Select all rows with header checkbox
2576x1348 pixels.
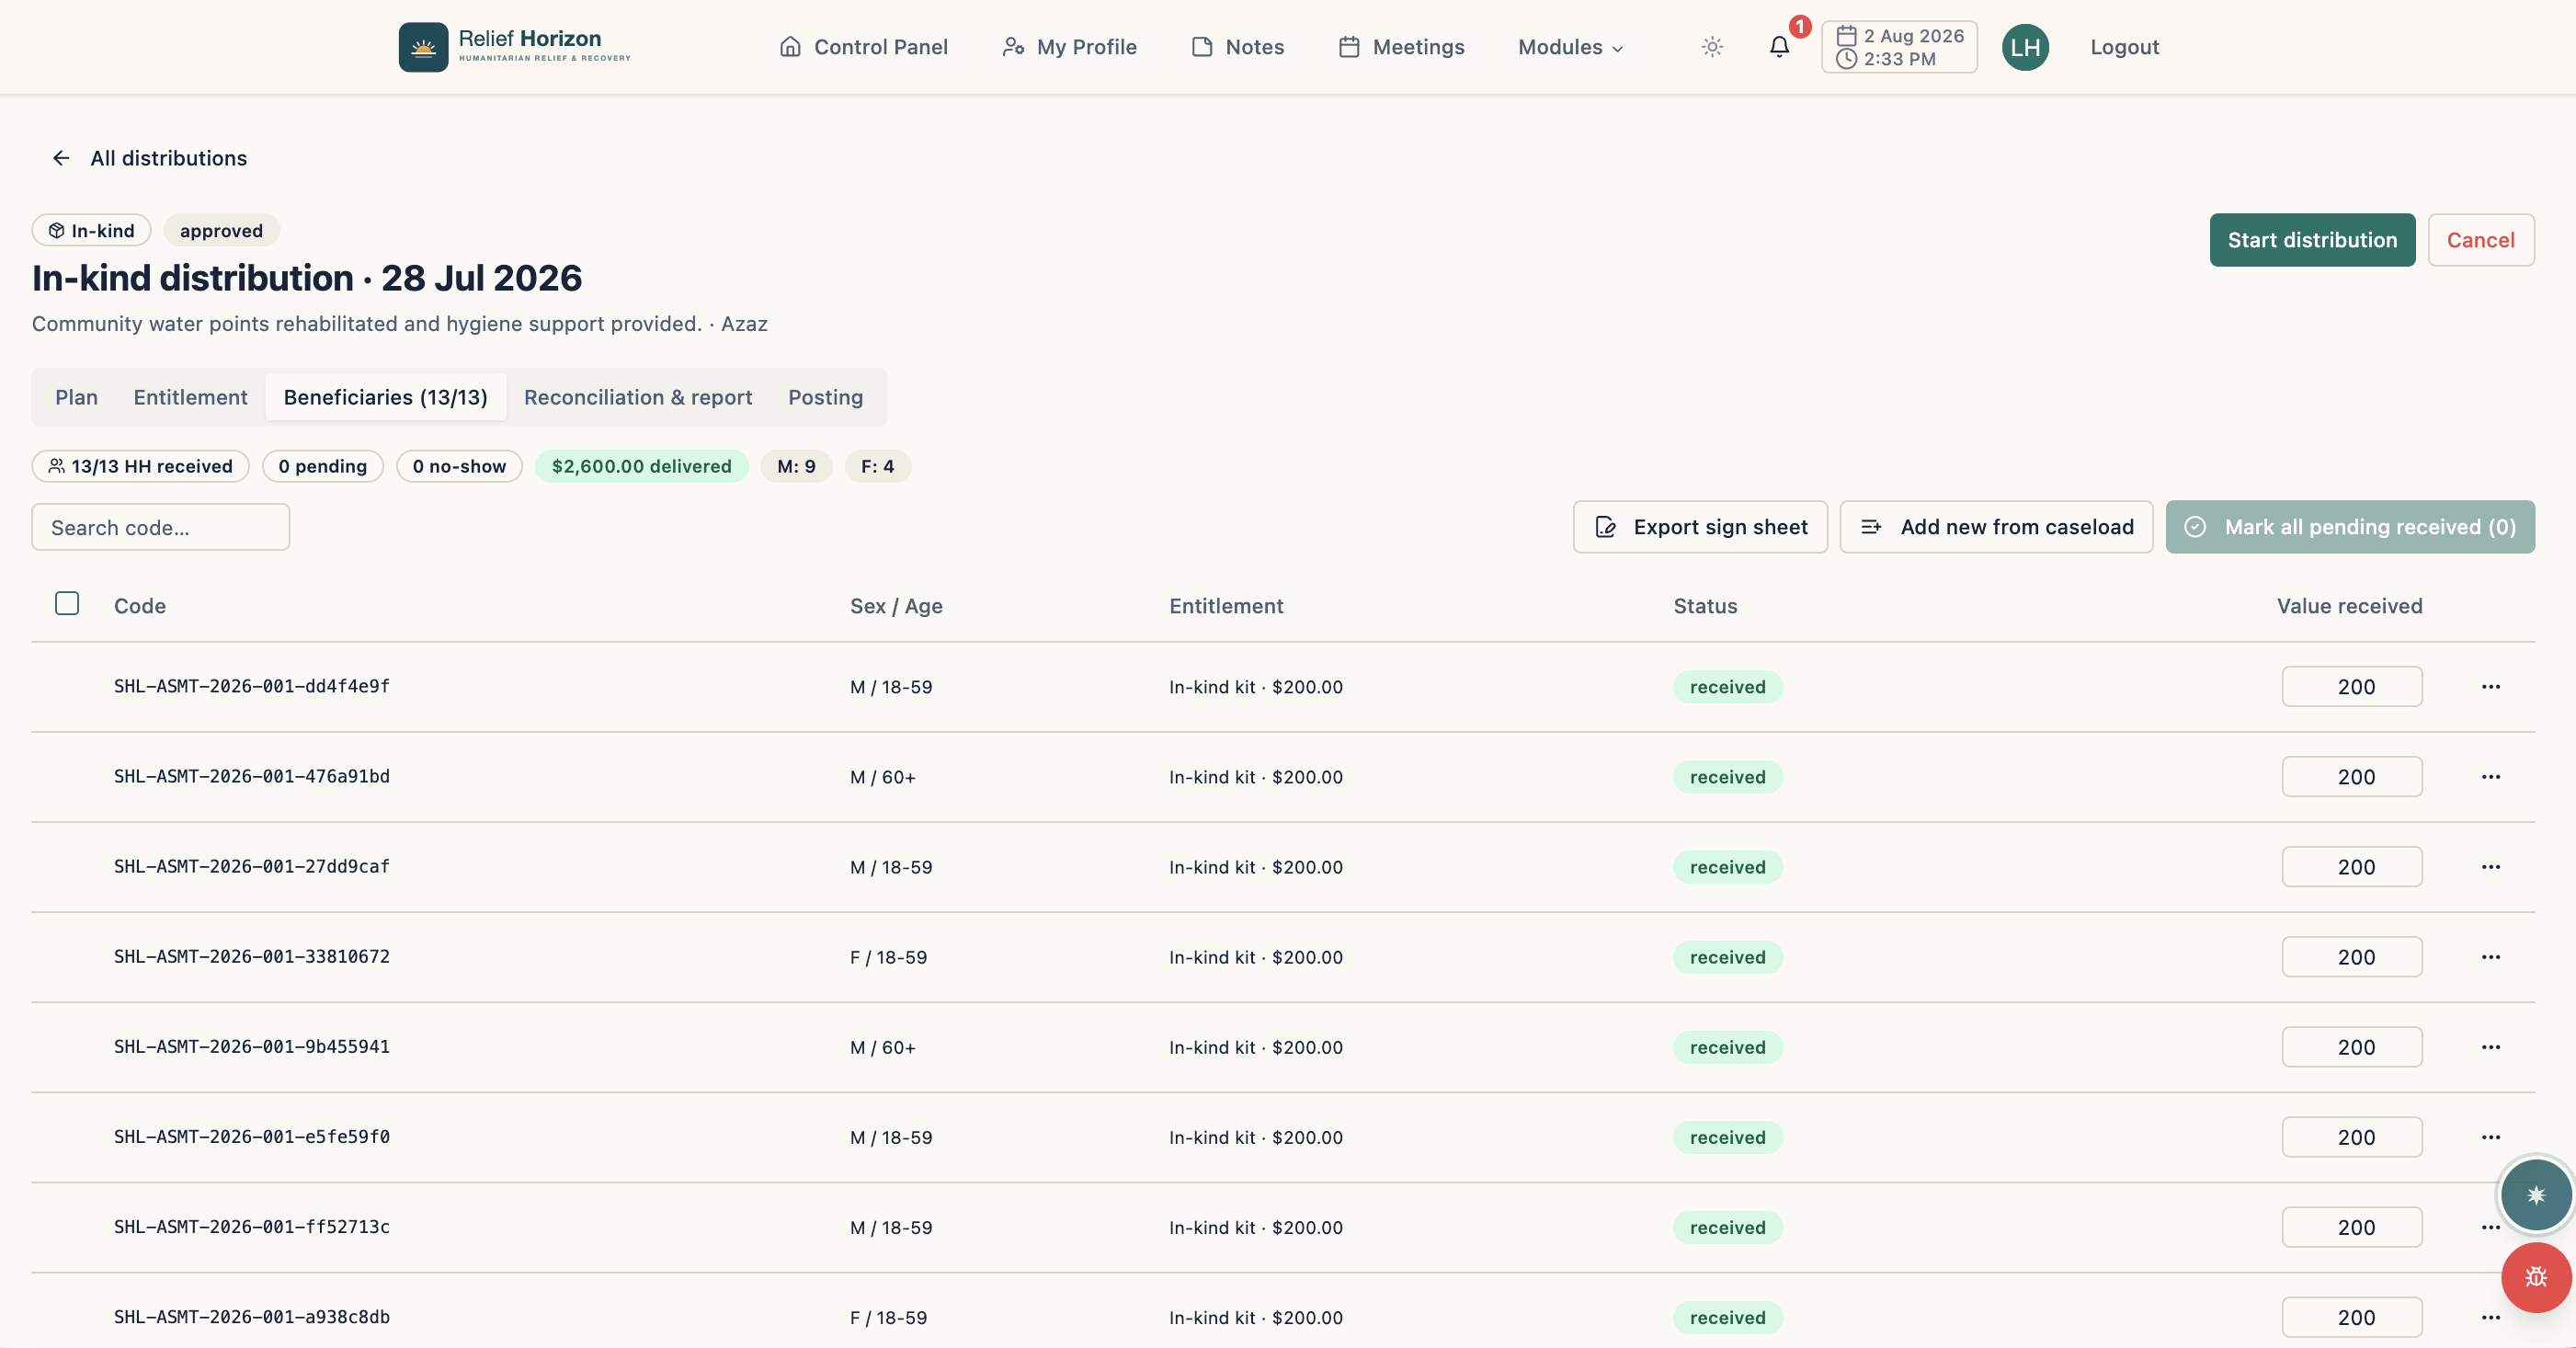click(67, 603)
